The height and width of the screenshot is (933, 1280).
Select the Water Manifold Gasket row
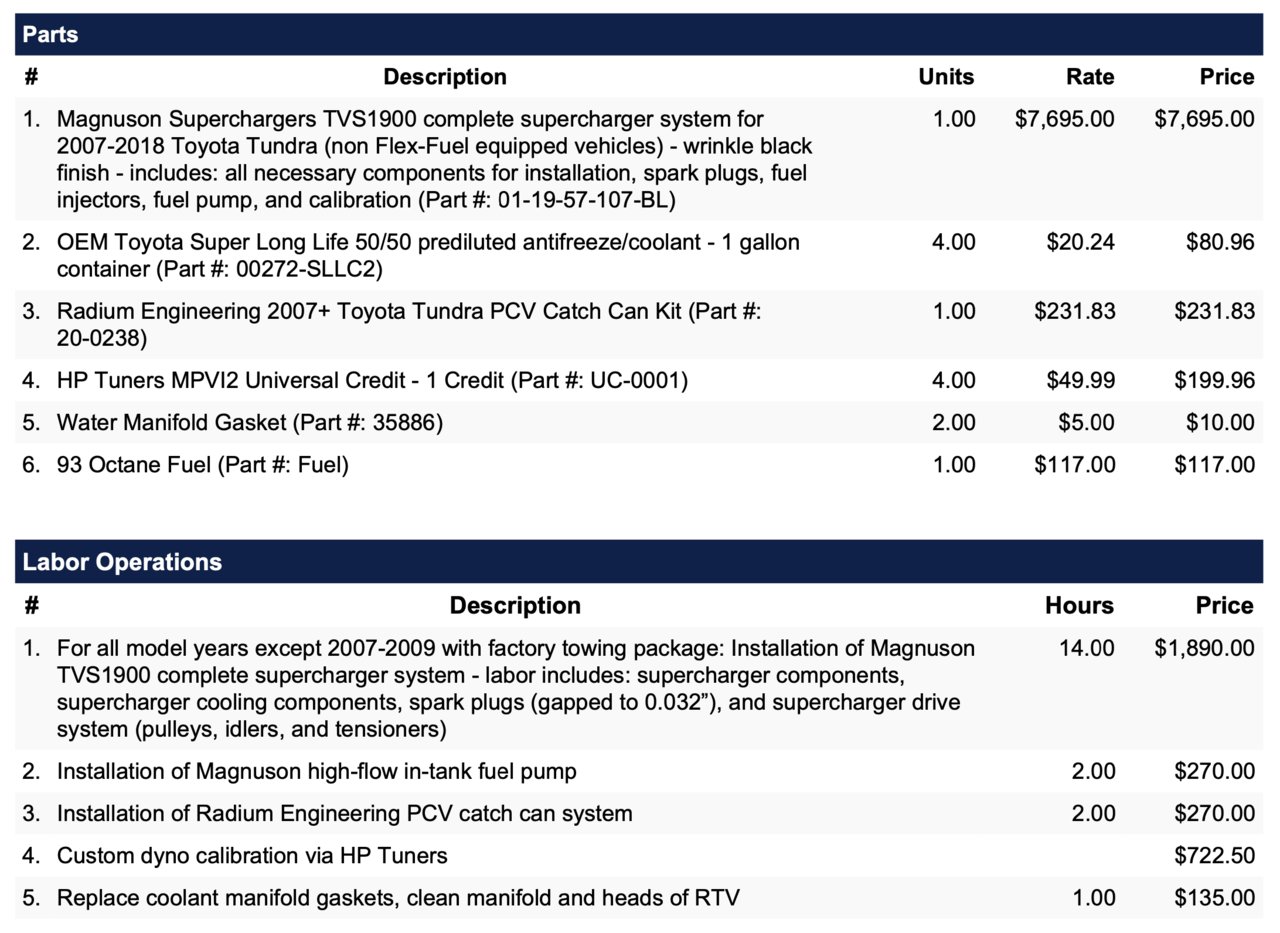point(639,422)
